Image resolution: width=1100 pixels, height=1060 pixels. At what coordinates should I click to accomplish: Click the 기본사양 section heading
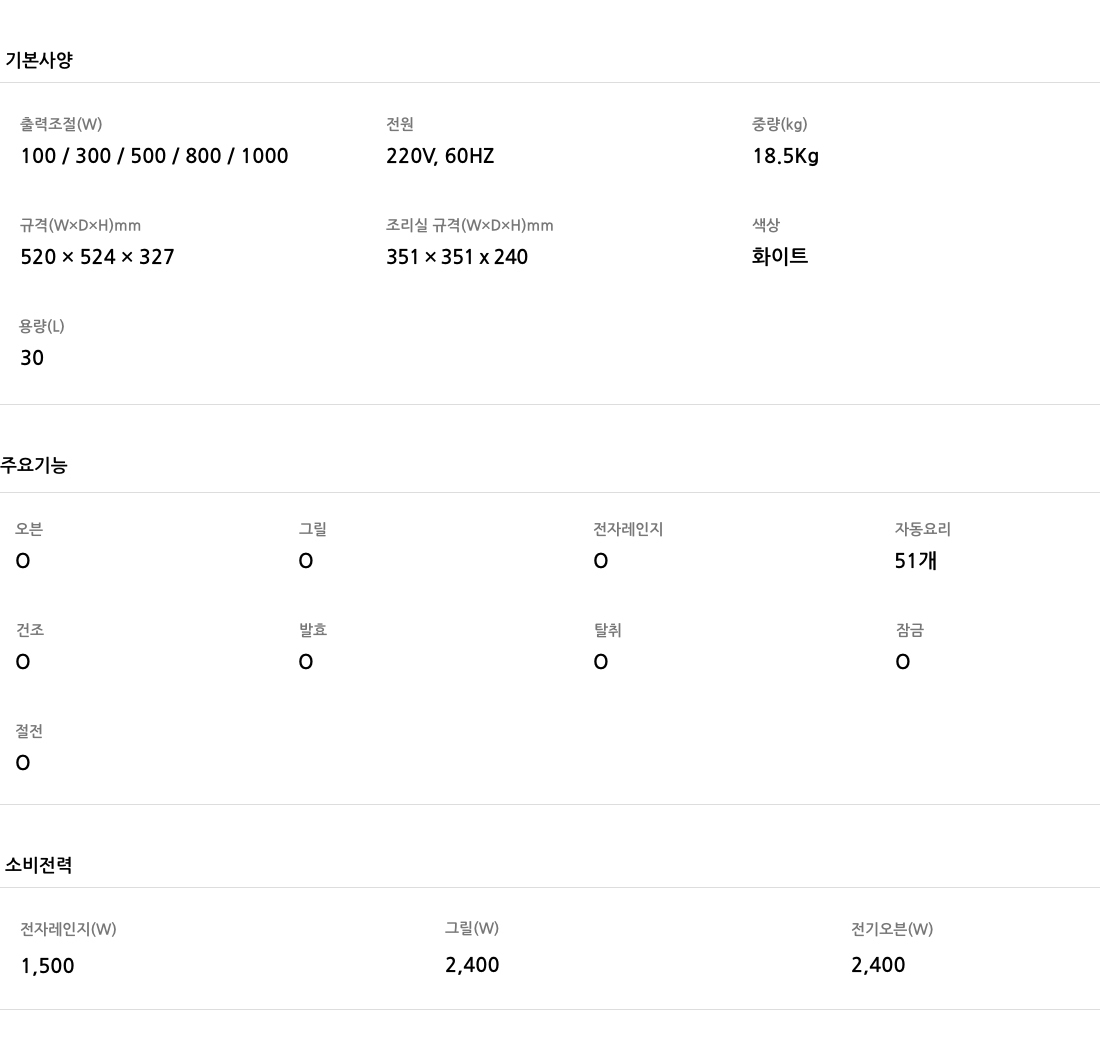39,60
